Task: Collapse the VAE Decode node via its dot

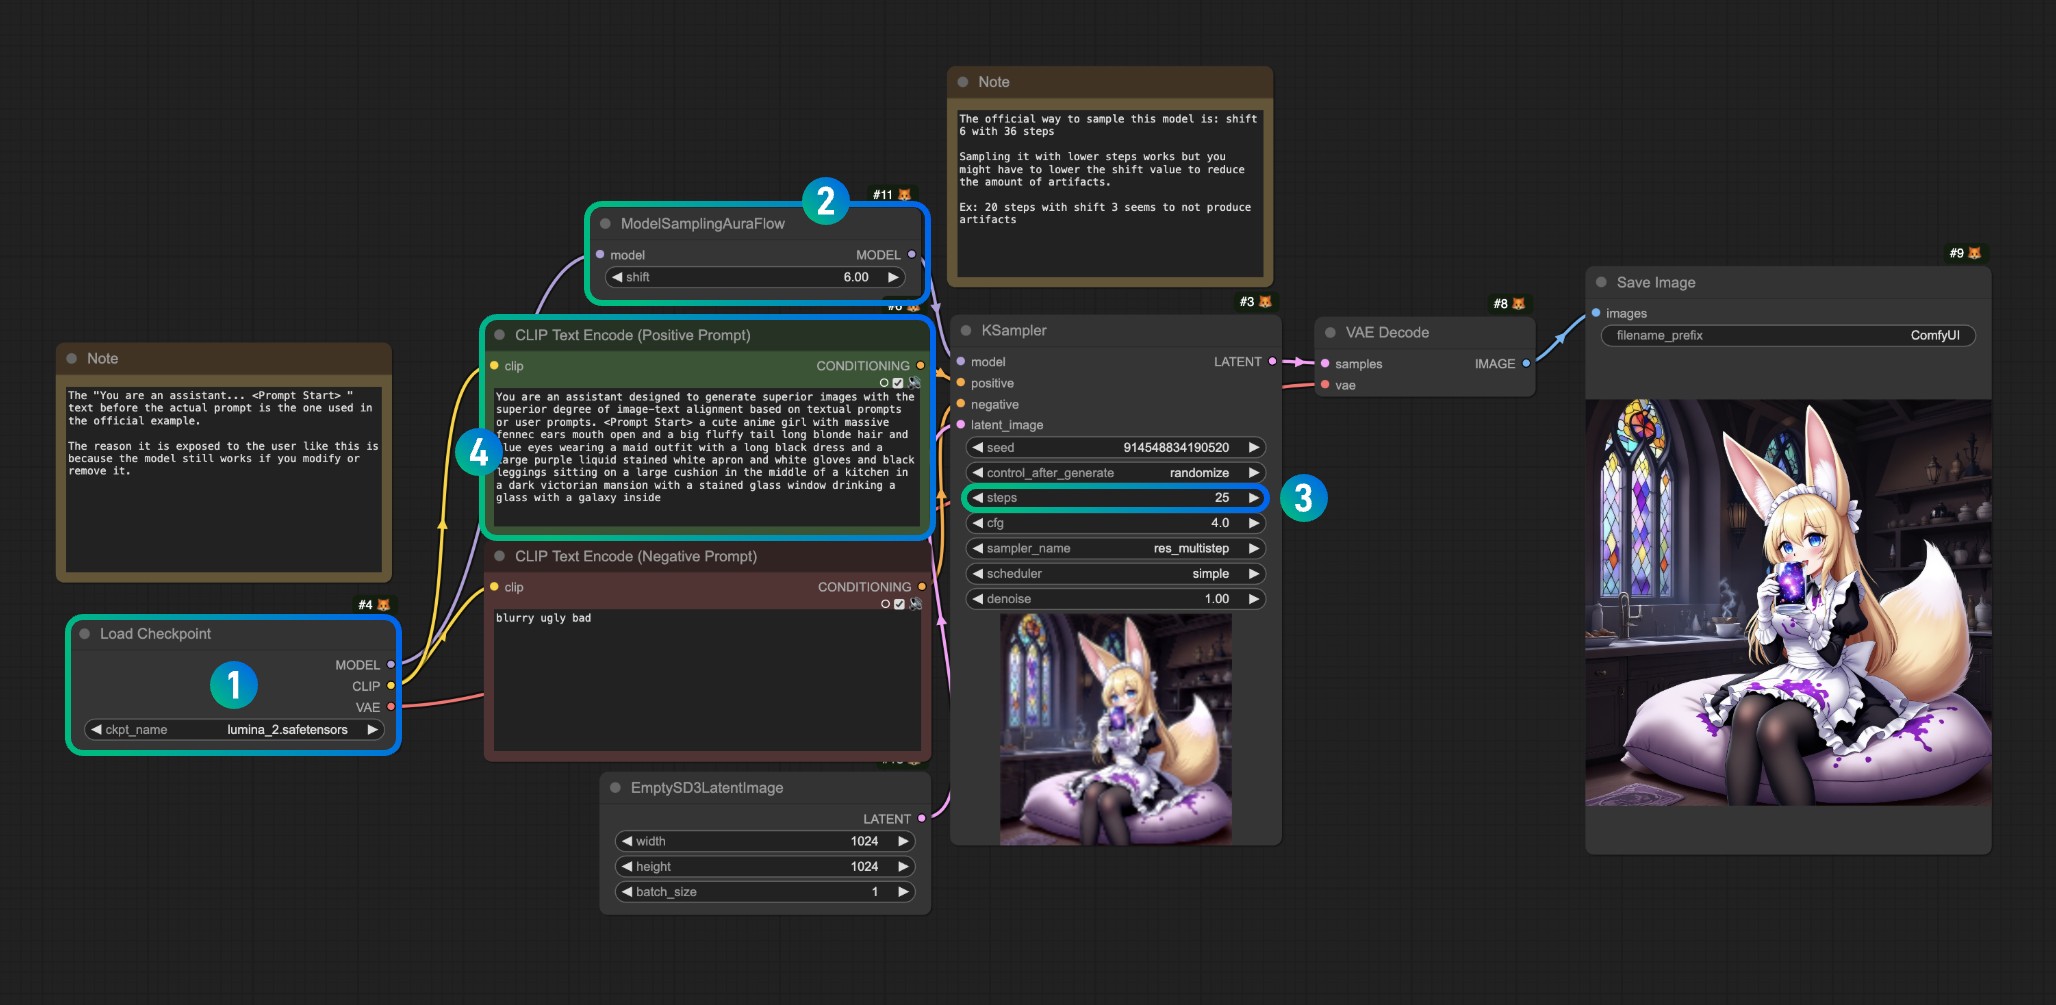Action: pos(1330,332)
